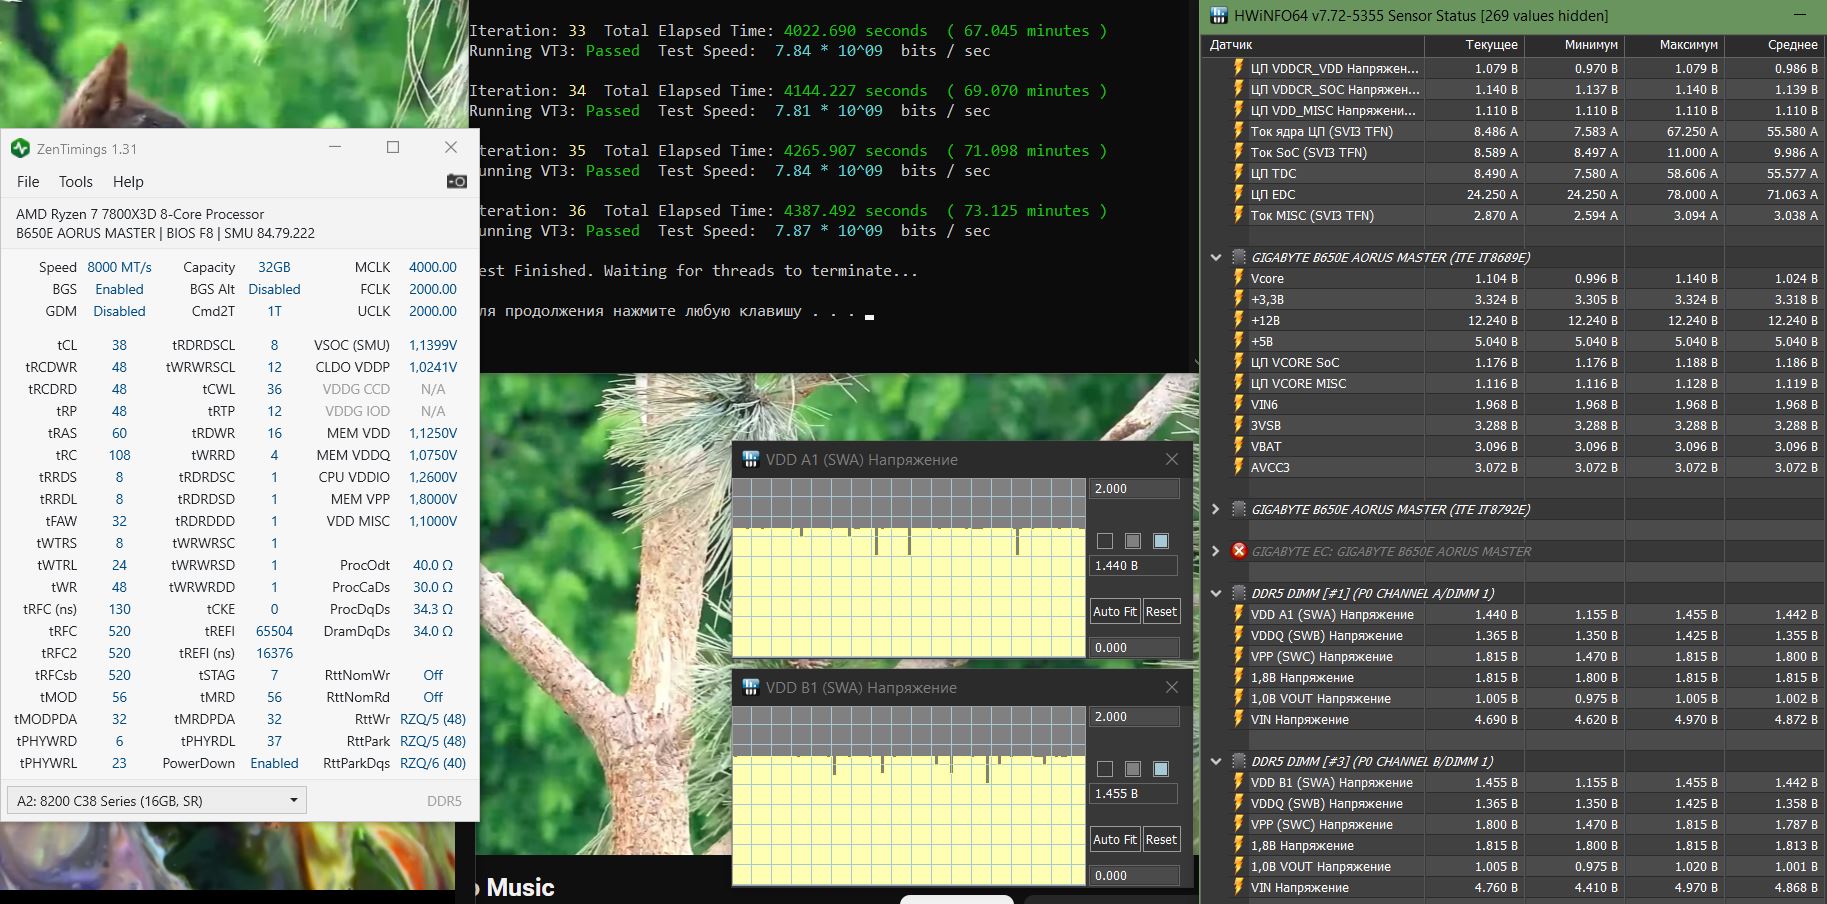Toggle the light-blue square in VDD A1 graph window
Image resolution: width=1827 pixels, height=904 pixels.
point(1161,541)
